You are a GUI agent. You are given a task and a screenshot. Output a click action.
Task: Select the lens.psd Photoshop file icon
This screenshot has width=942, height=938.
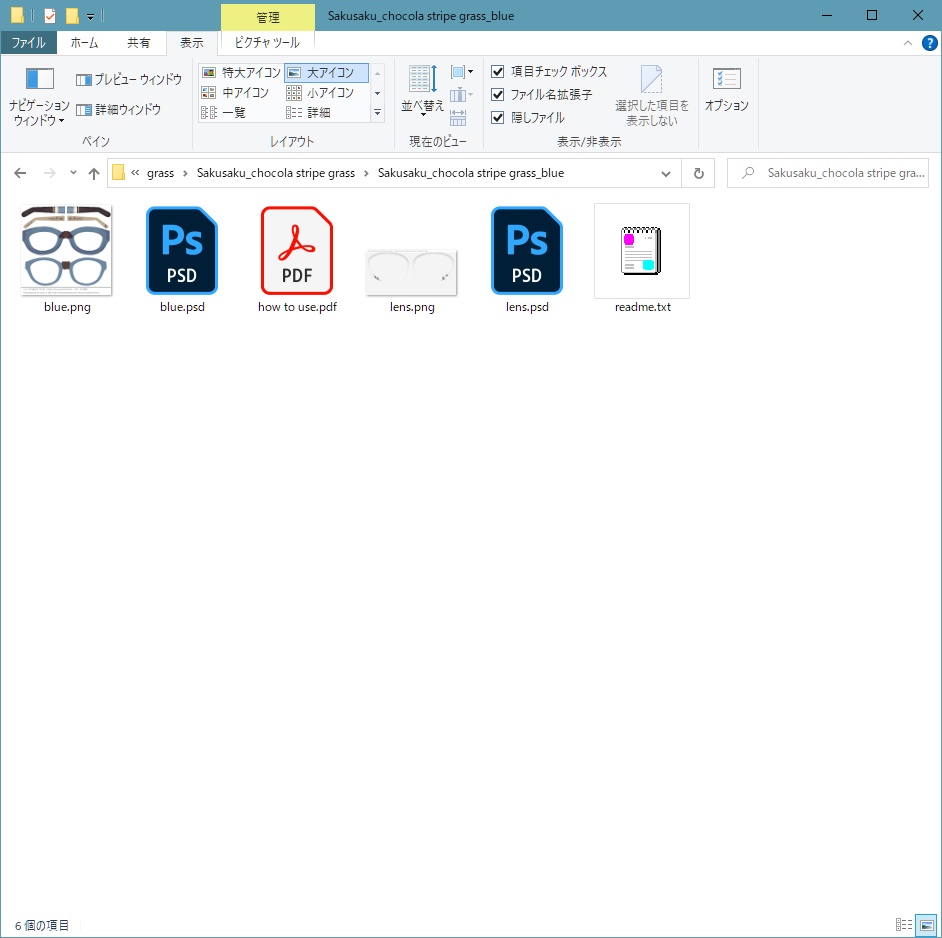(527, 250)
